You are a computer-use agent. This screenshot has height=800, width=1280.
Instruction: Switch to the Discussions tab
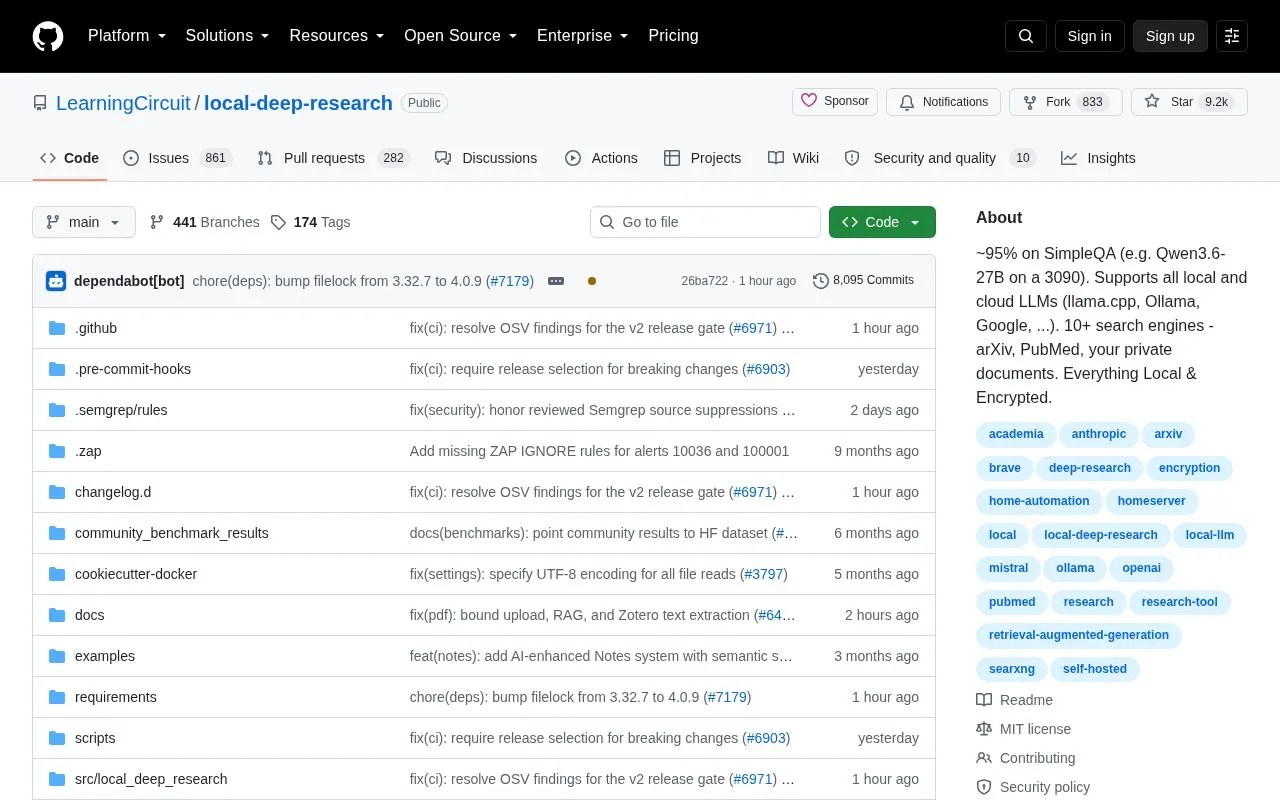point(486,158)
